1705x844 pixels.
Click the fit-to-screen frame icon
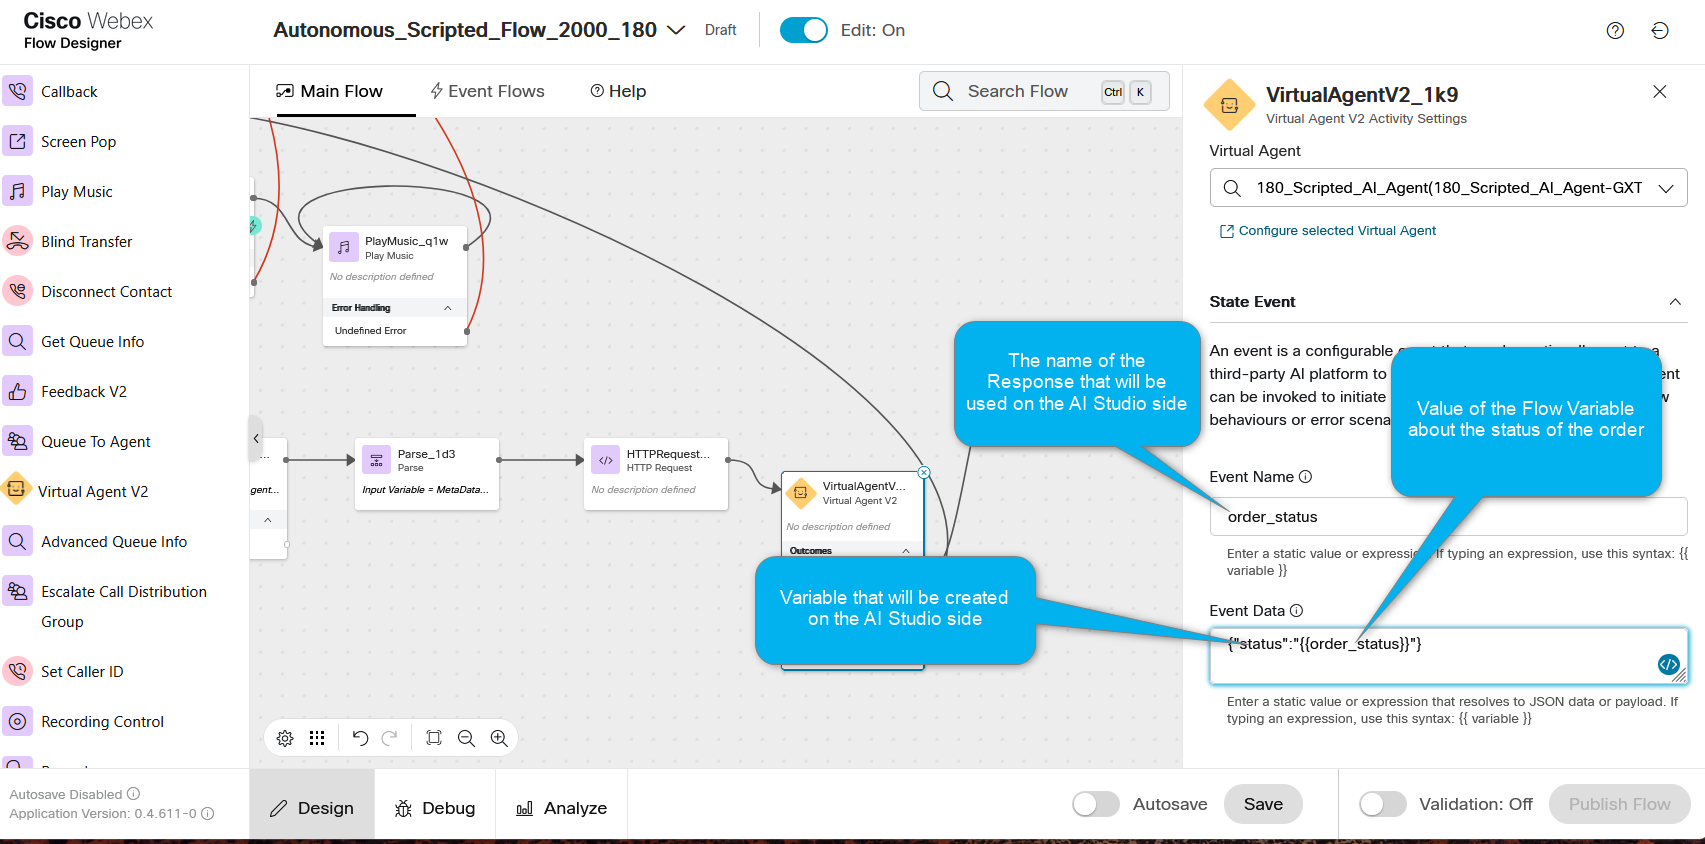pyautogui.click(x=433, y=738)
